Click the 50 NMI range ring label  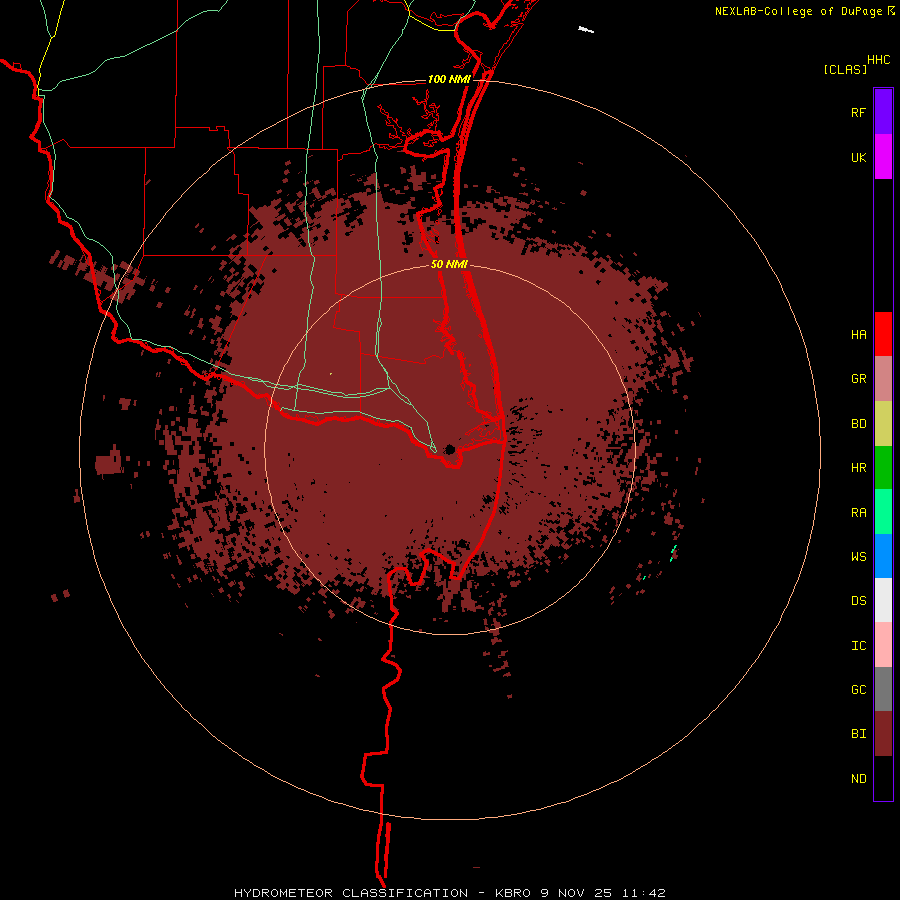pos(449,264)
